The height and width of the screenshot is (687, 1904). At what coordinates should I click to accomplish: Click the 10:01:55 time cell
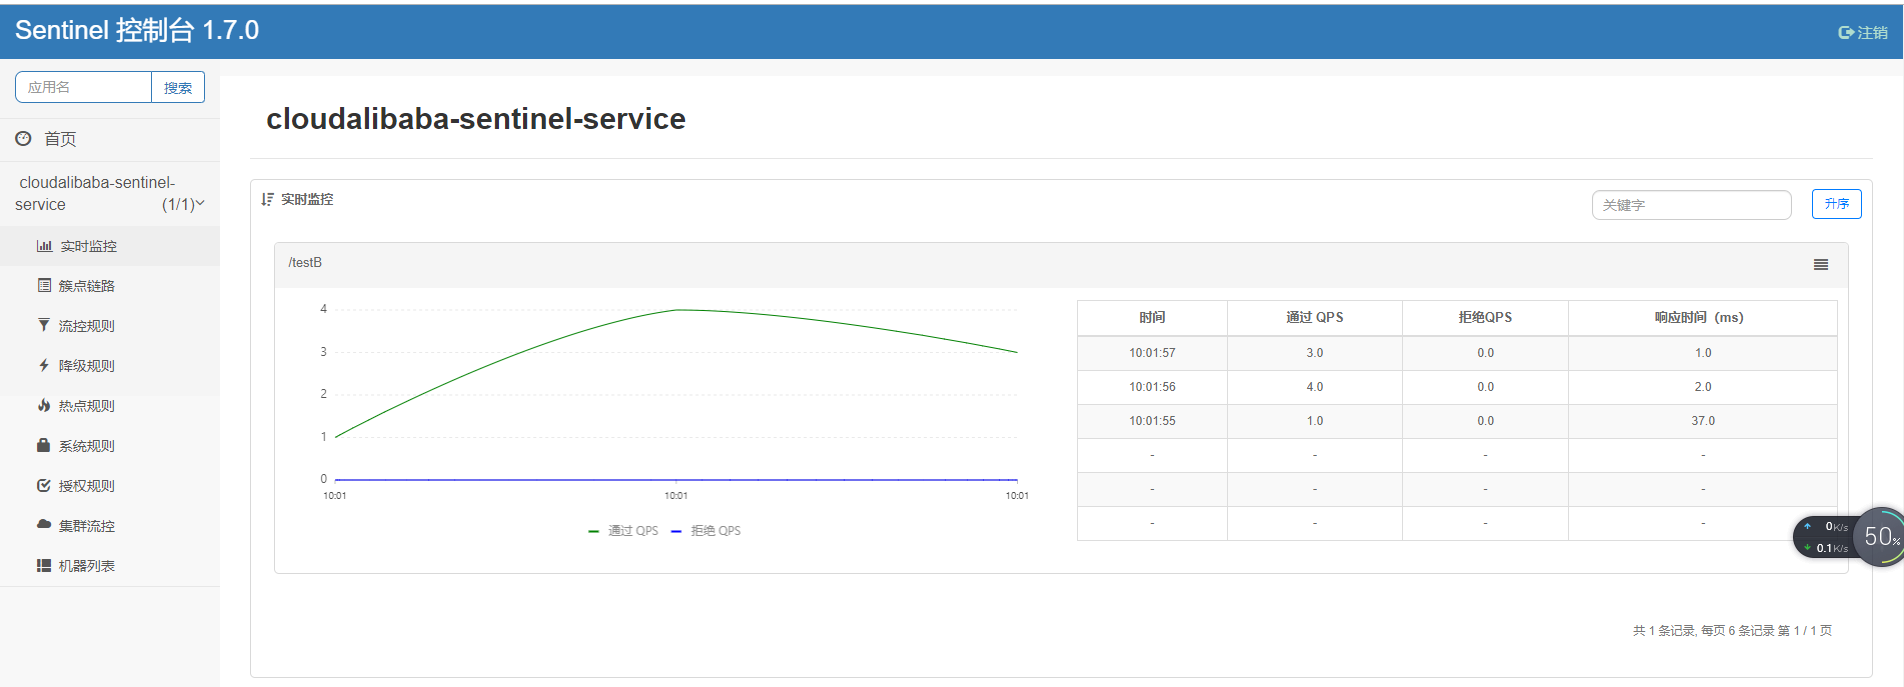[x=1152, y=421]
